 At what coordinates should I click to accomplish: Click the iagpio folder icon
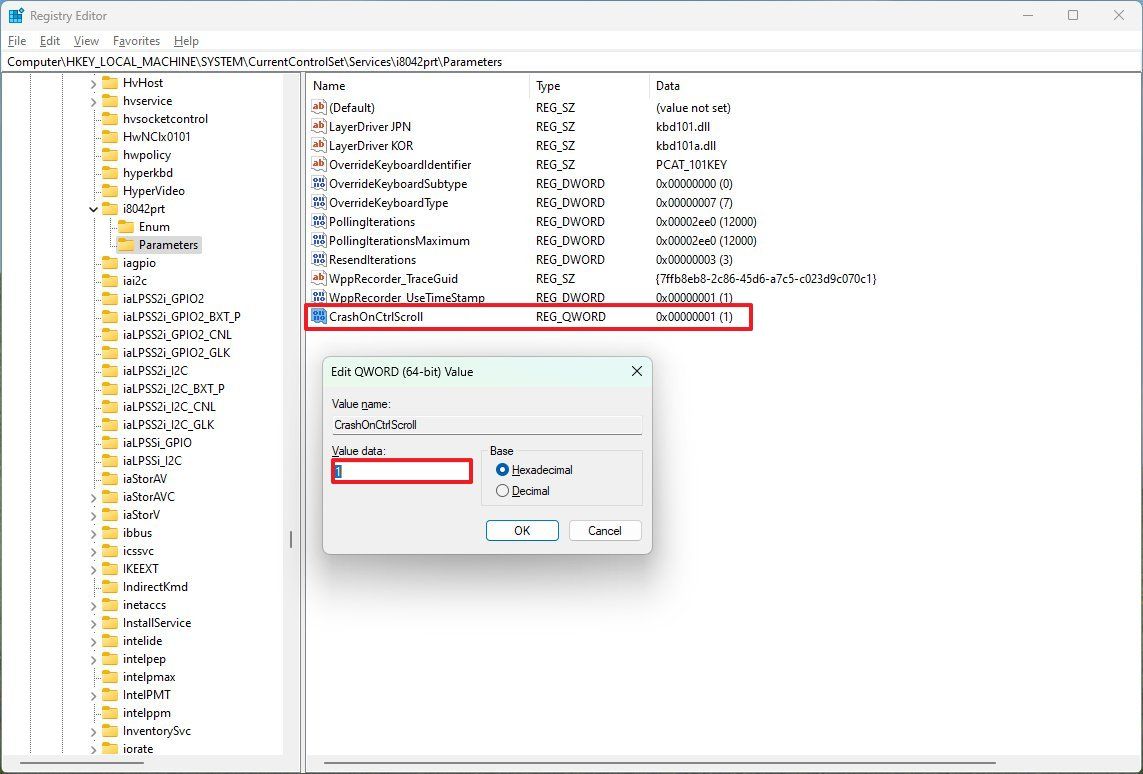pyautogui.click(x=110, y=262)
